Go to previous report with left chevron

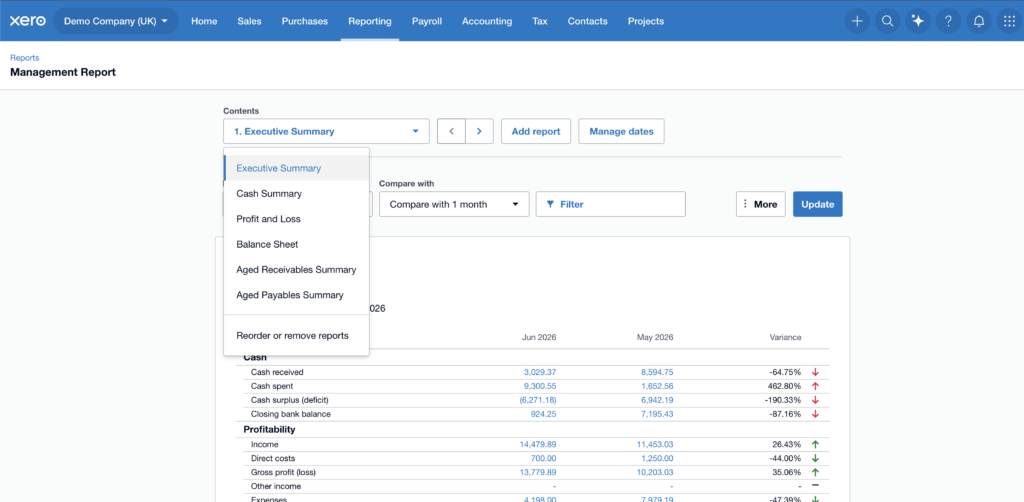(x=451, y=131)
